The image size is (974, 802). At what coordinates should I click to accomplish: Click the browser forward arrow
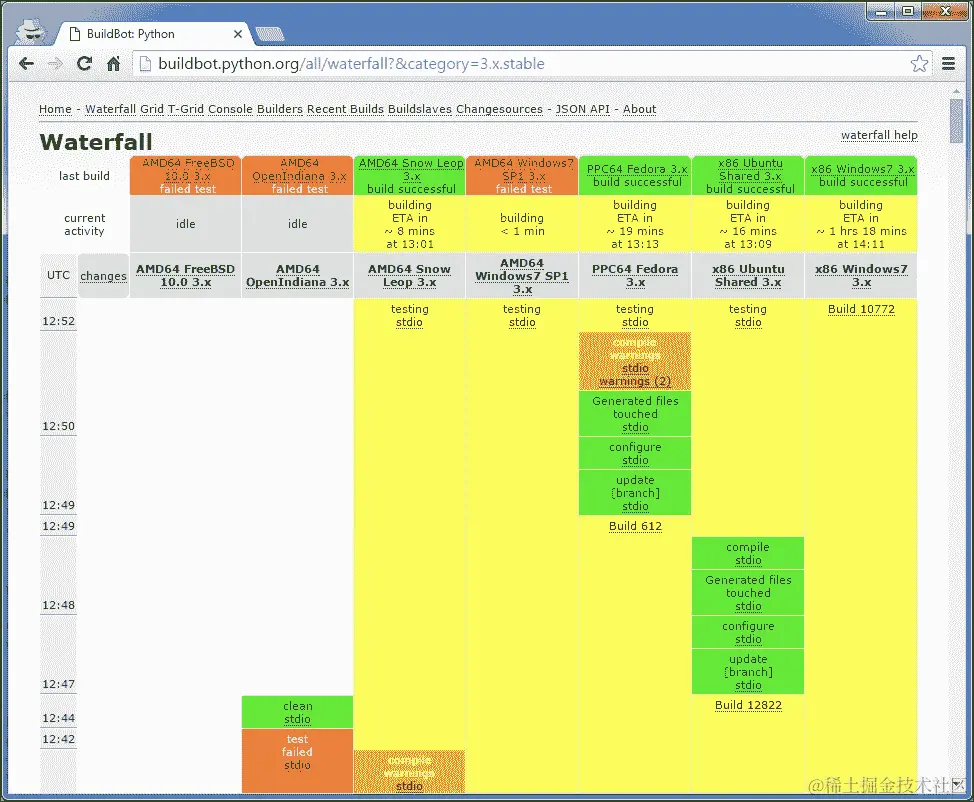pos(56,63)
